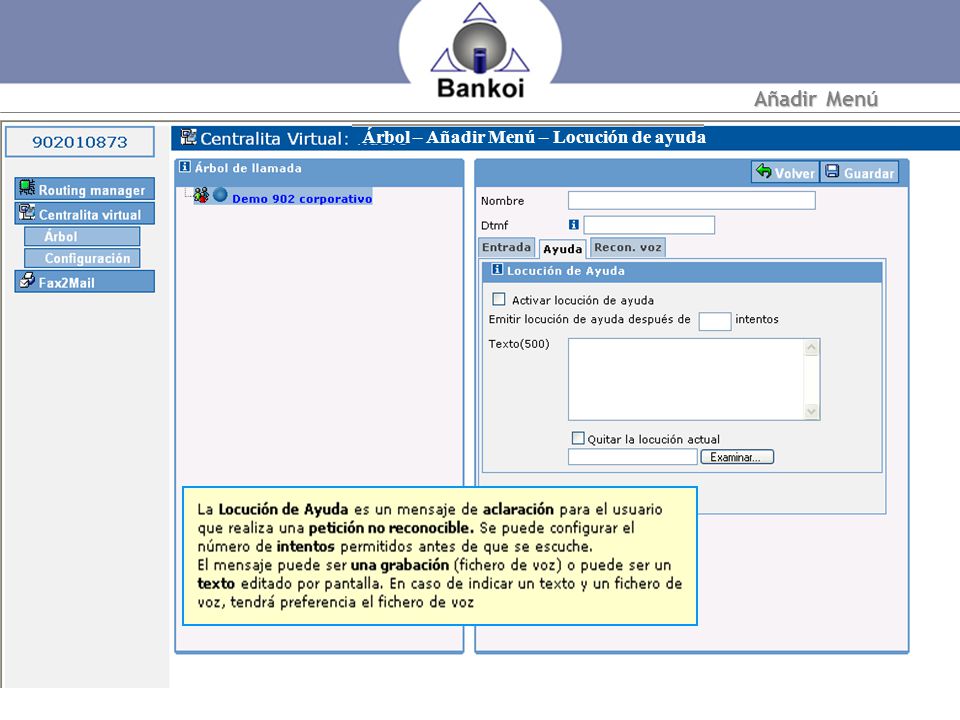Switch to the Entrada tab
Image resolution: width=960 pixels, height=720 pixels.
click(x=506, y=247)
